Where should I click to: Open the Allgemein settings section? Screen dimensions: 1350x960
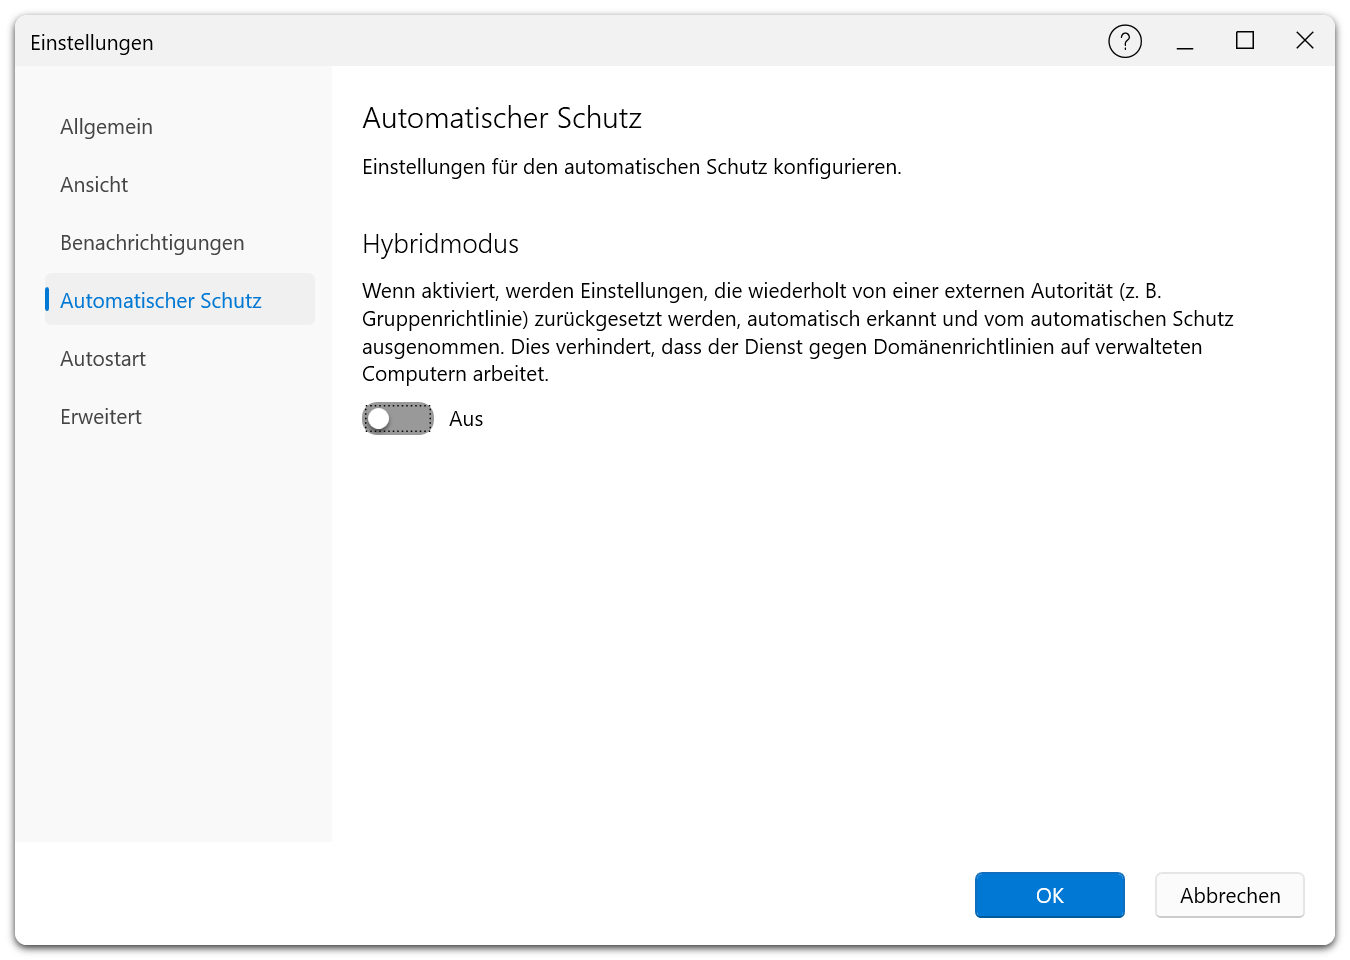(x=180, y=127)
